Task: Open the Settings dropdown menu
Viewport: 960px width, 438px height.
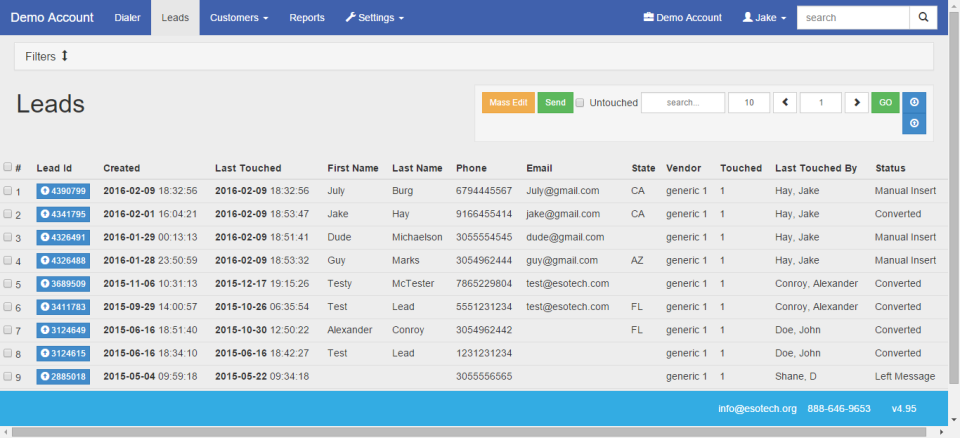Action: 375,18
